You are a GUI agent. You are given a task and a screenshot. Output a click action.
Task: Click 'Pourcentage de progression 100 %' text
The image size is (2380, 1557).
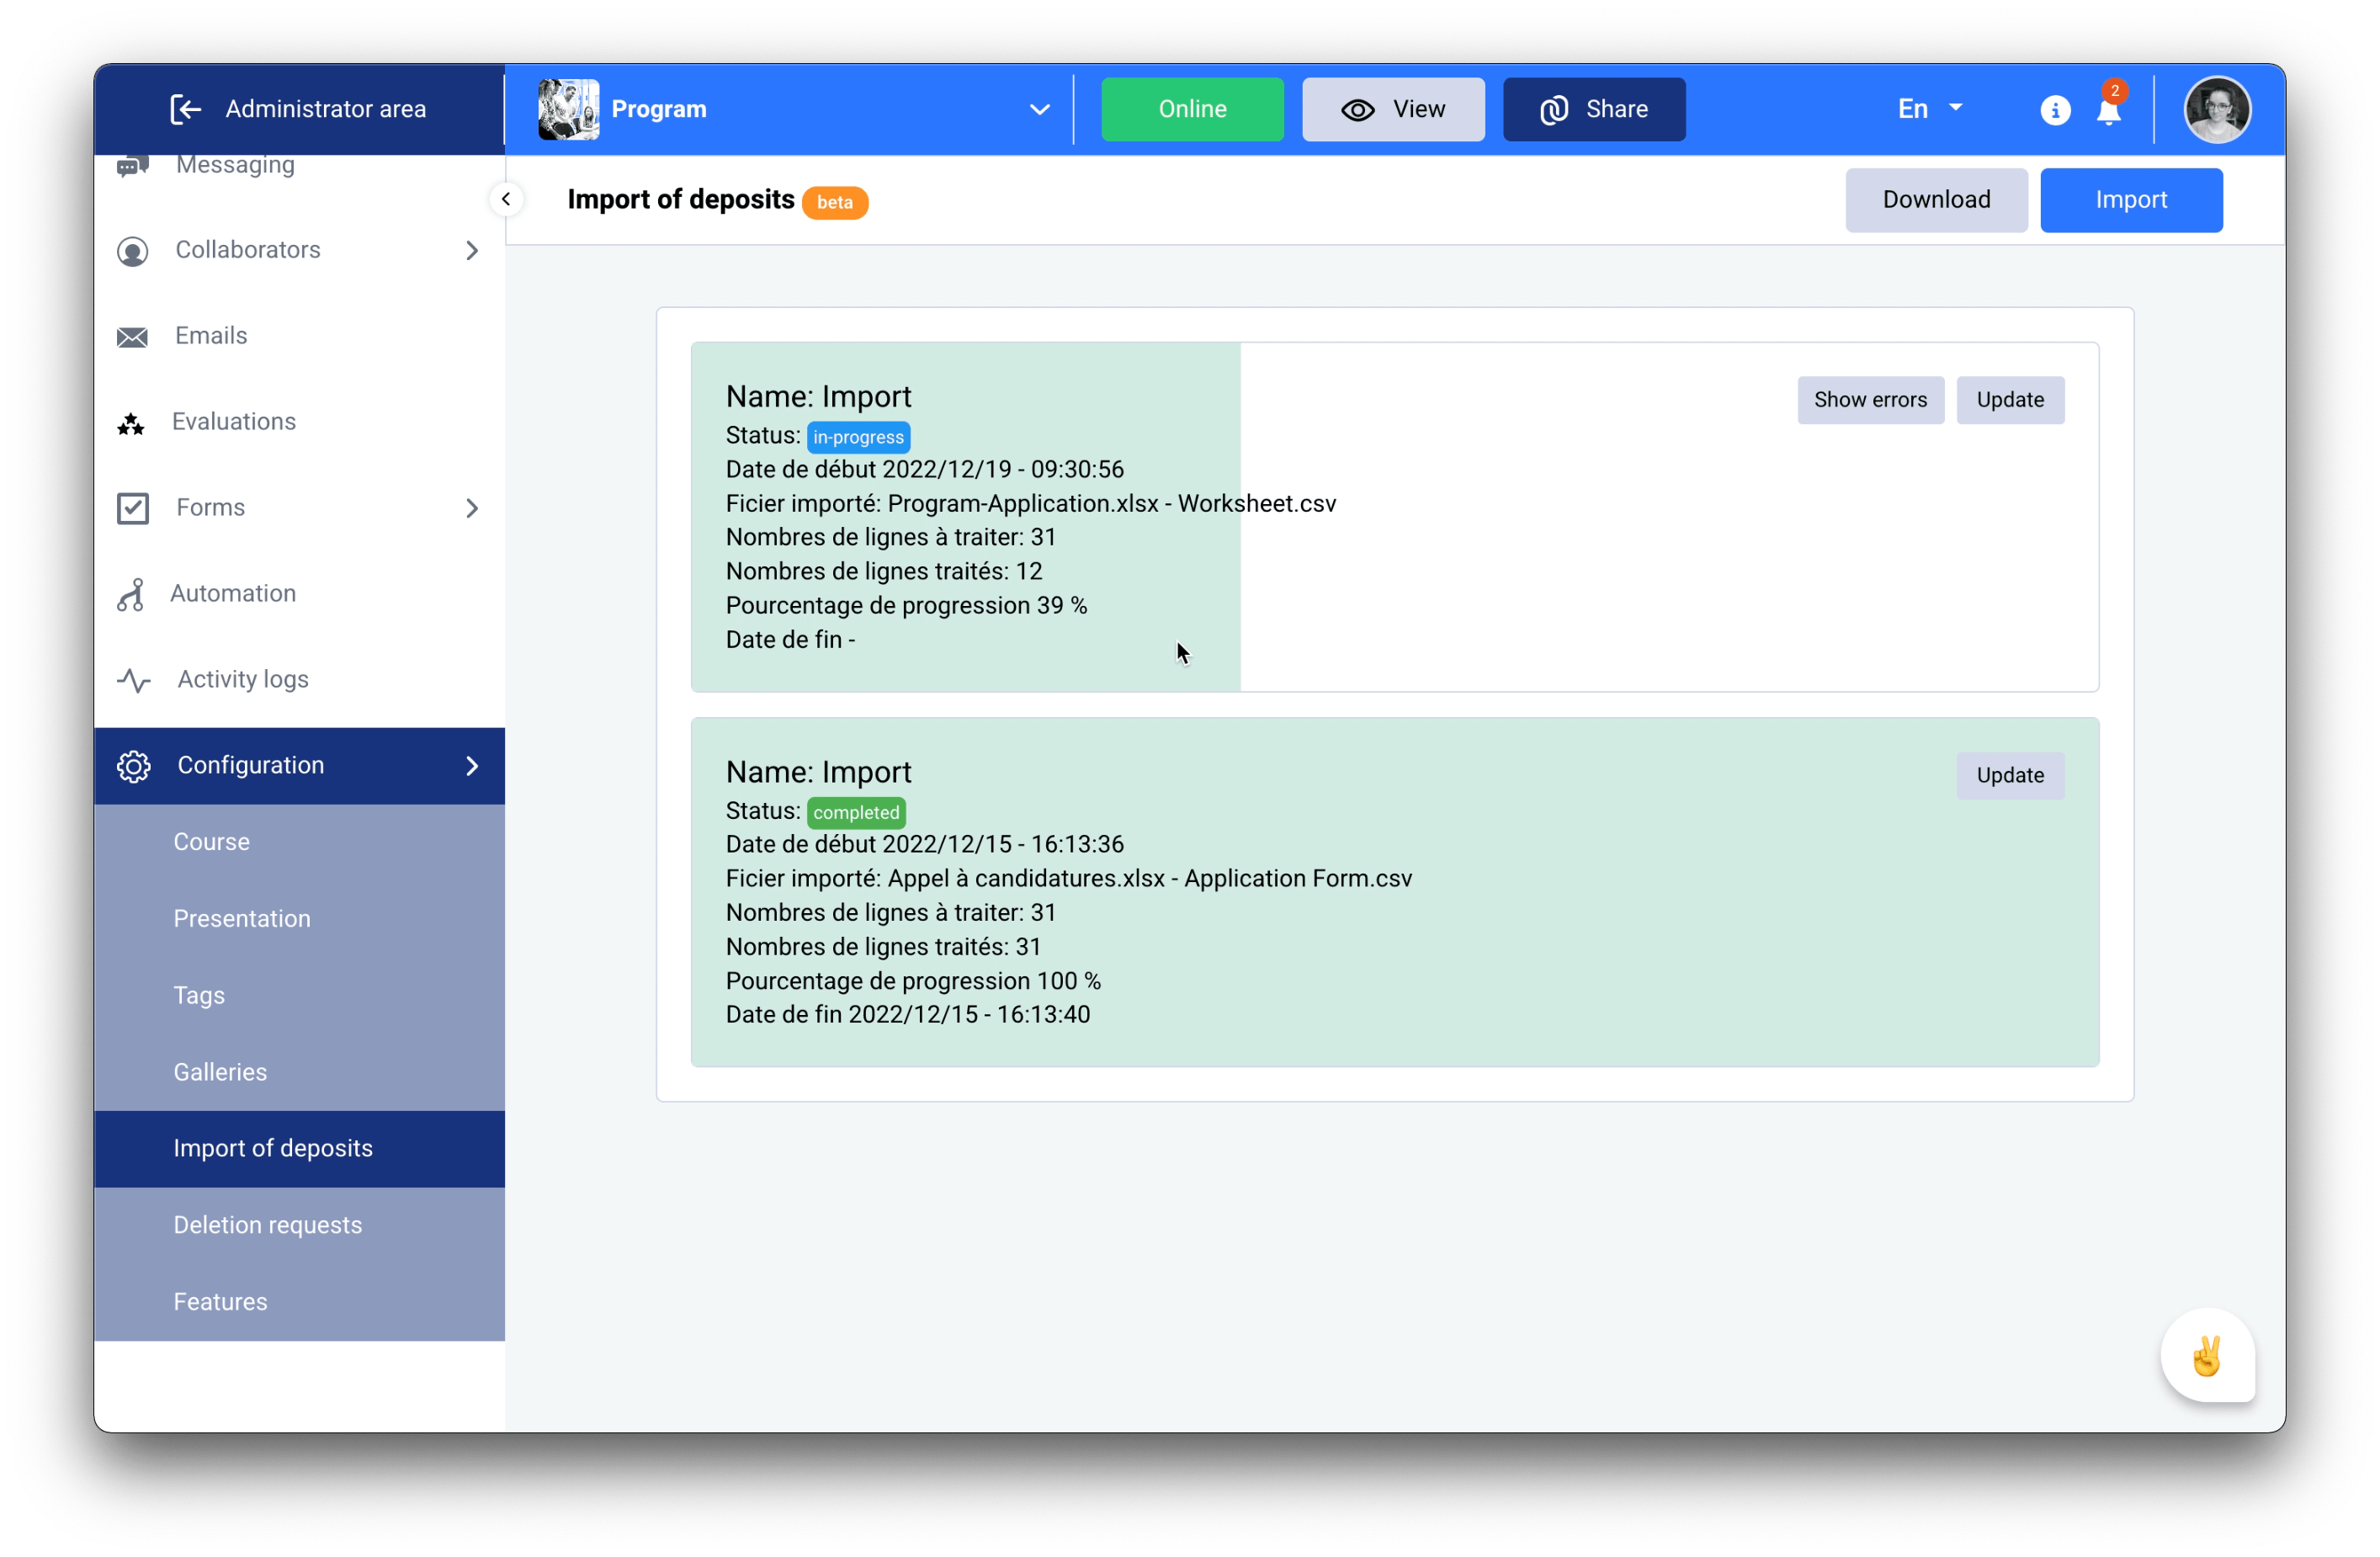(x=913, y=981)
